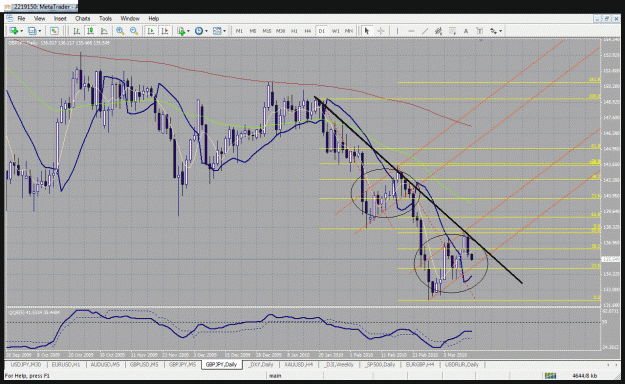Click the Indicators list add icon

(181, 31)
